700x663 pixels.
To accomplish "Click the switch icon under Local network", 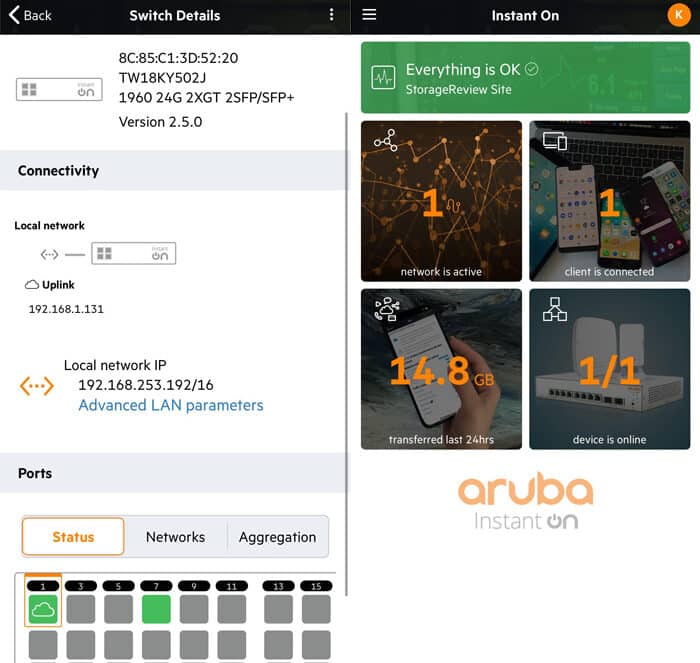I will point(133,253).
